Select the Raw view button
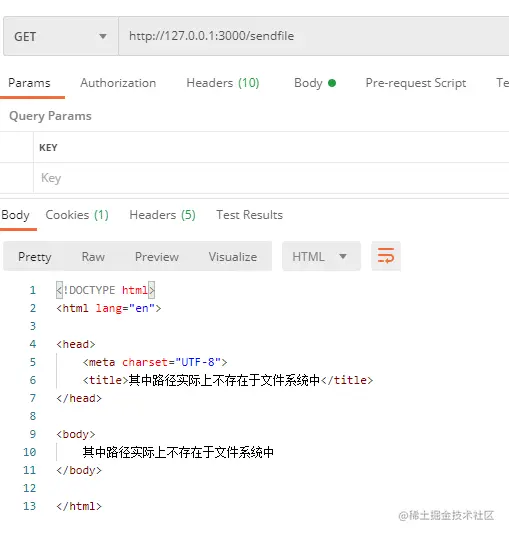509x536 pixels. [x=93, y=257]
